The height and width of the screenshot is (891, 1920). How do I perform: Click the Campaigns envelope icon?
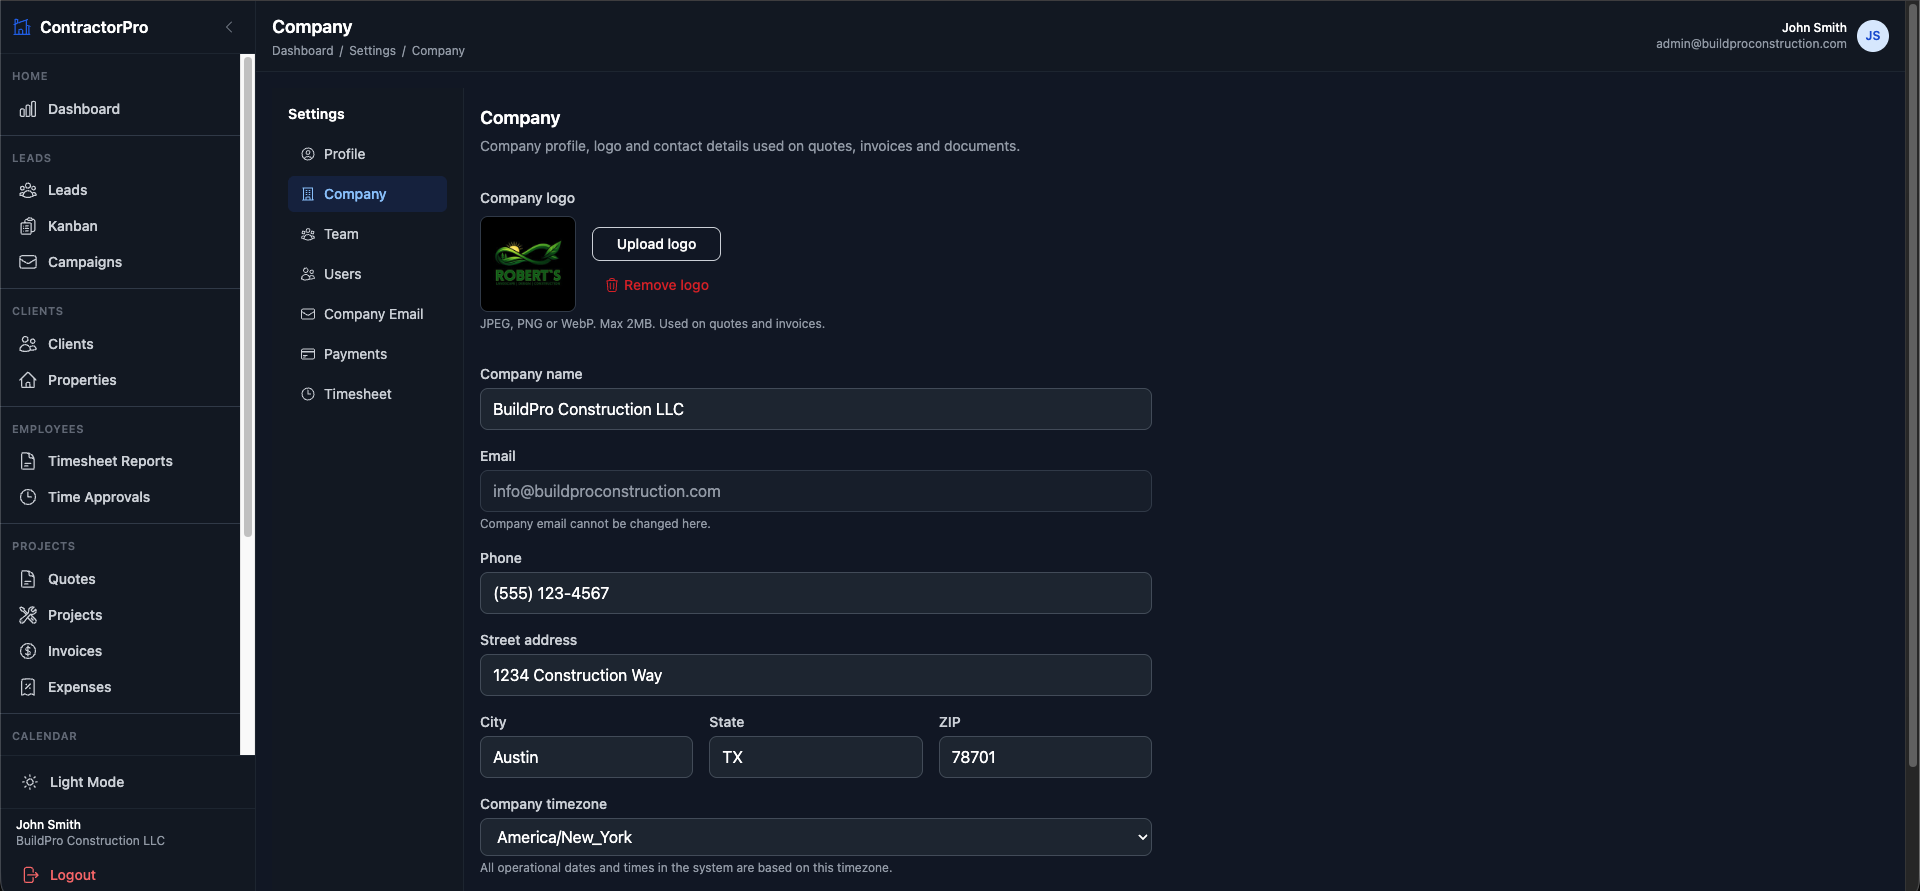(28, 262)
